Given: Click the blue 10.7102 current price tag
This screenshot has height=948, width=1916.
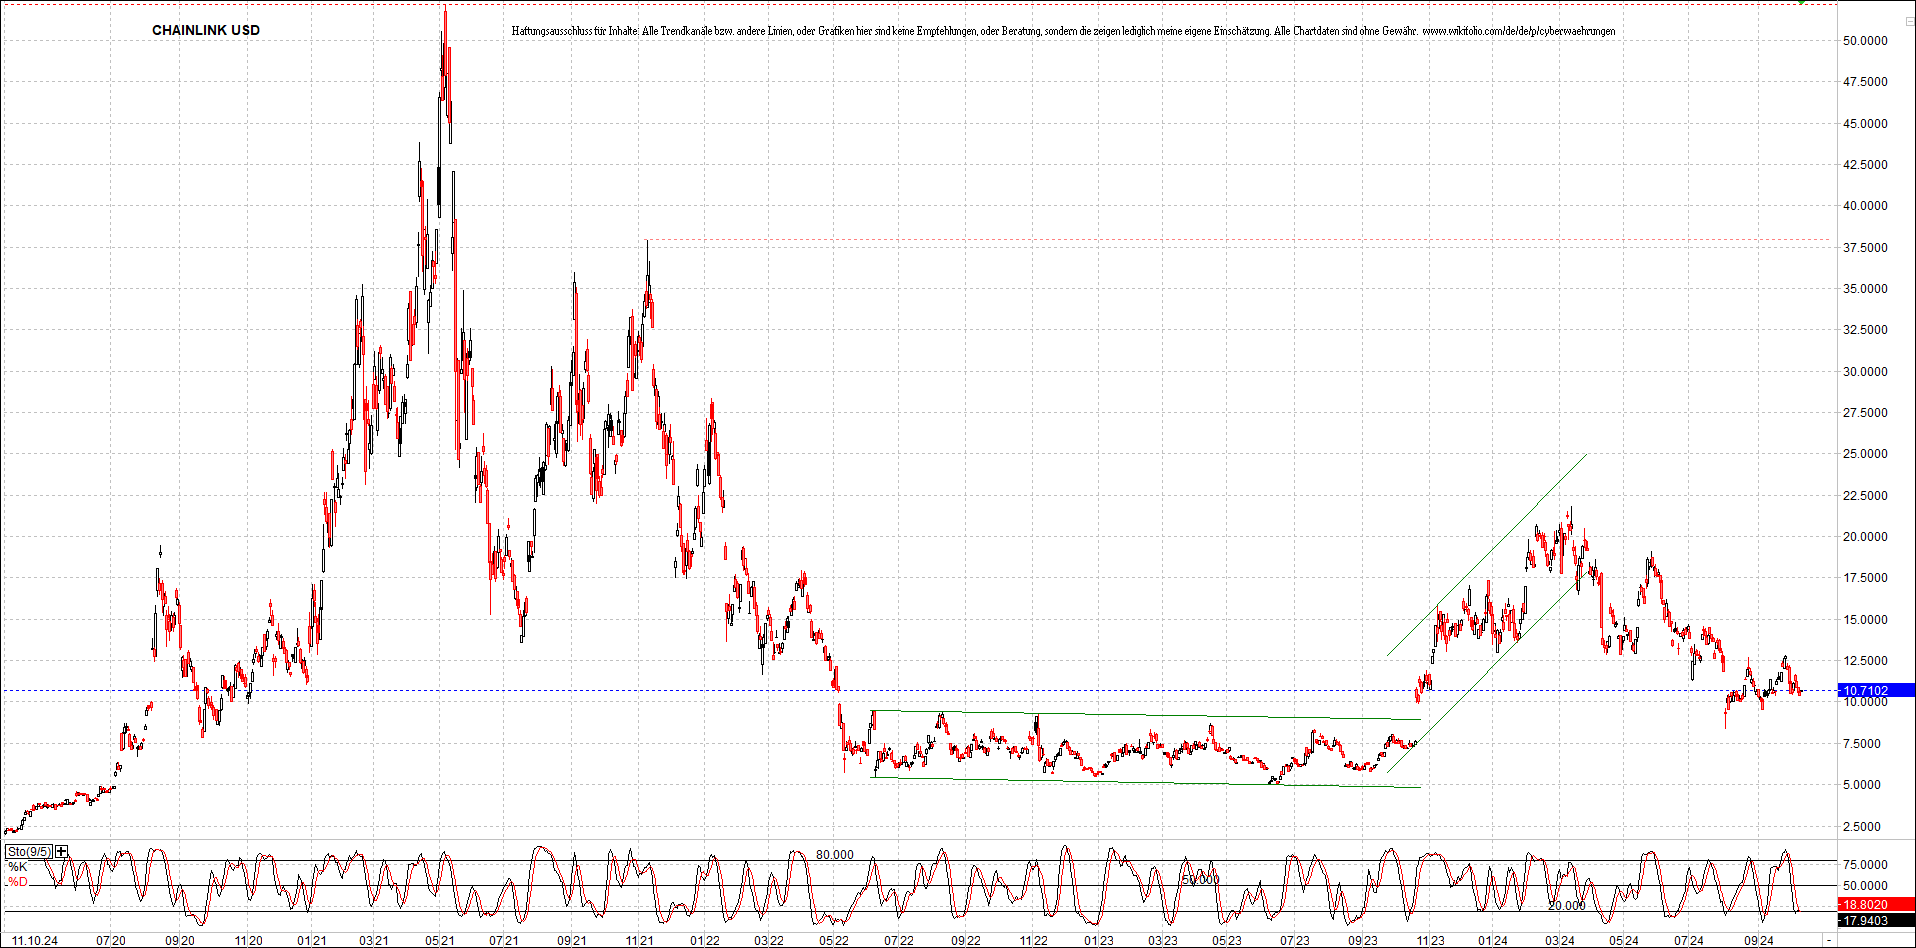Looking at the screenshot, I should coord(1877,690).
